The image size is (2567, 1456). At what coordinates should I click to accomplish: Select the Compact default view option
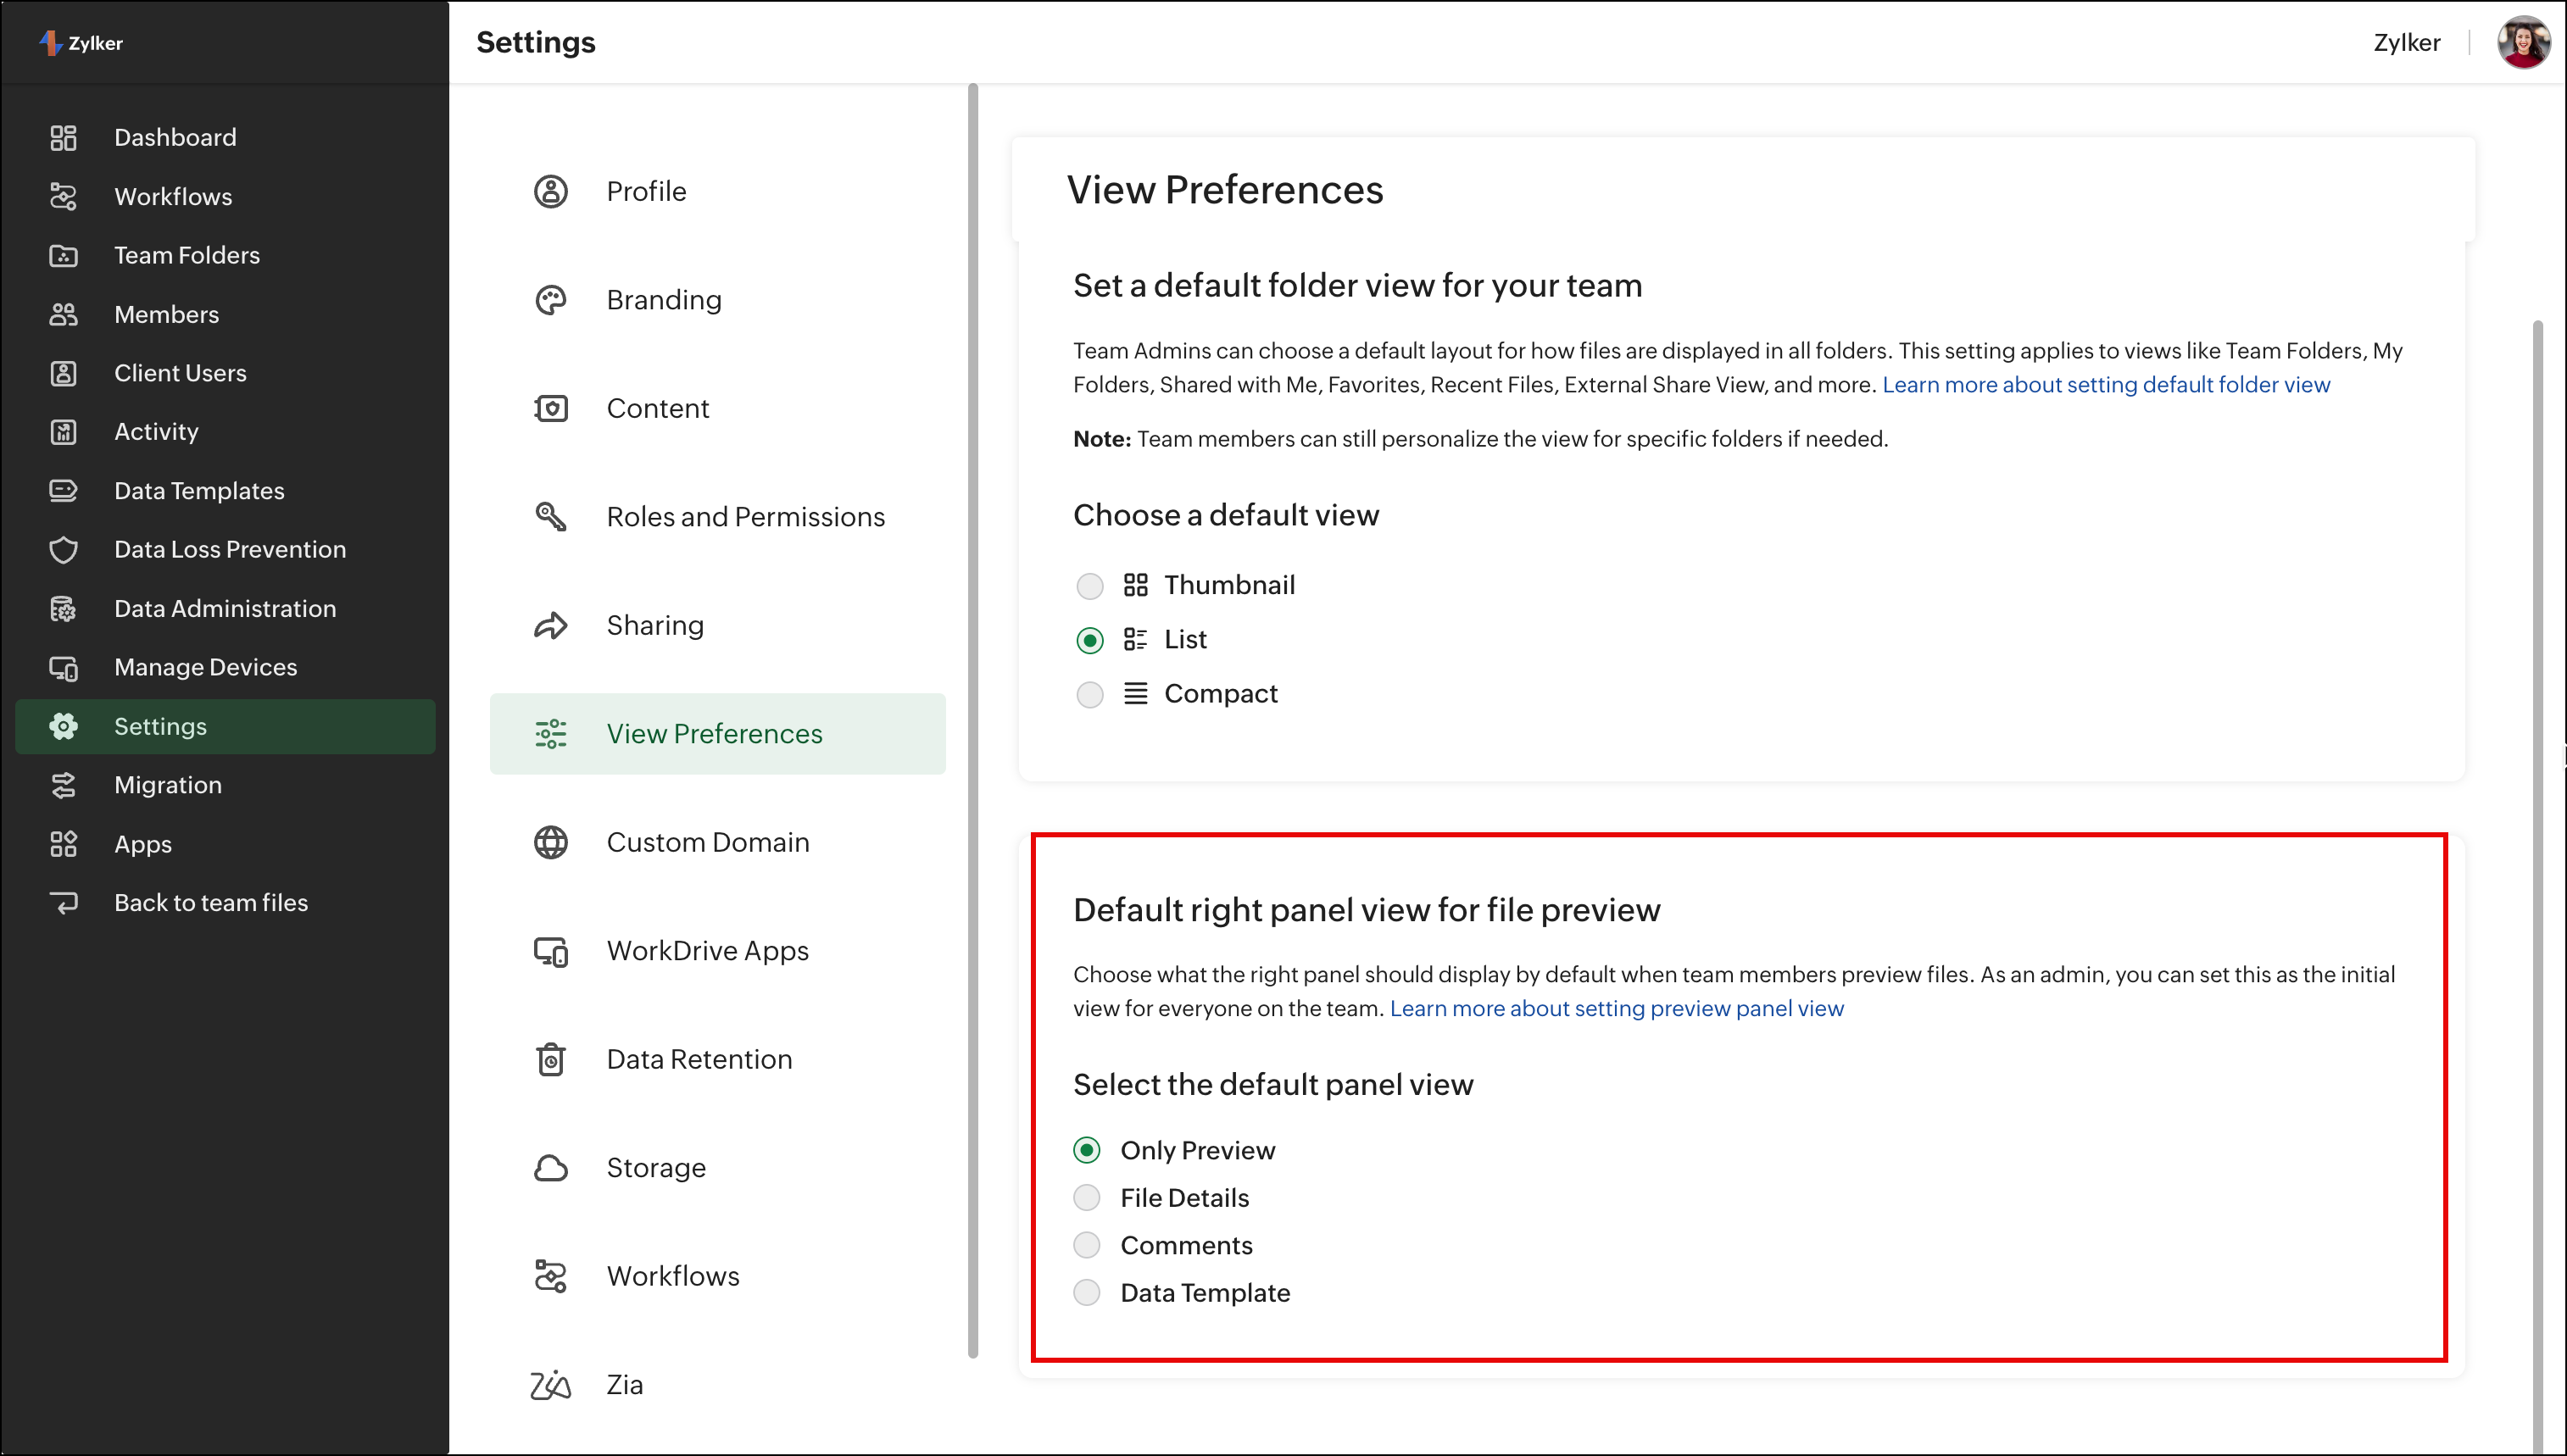tap(1090, 694)
